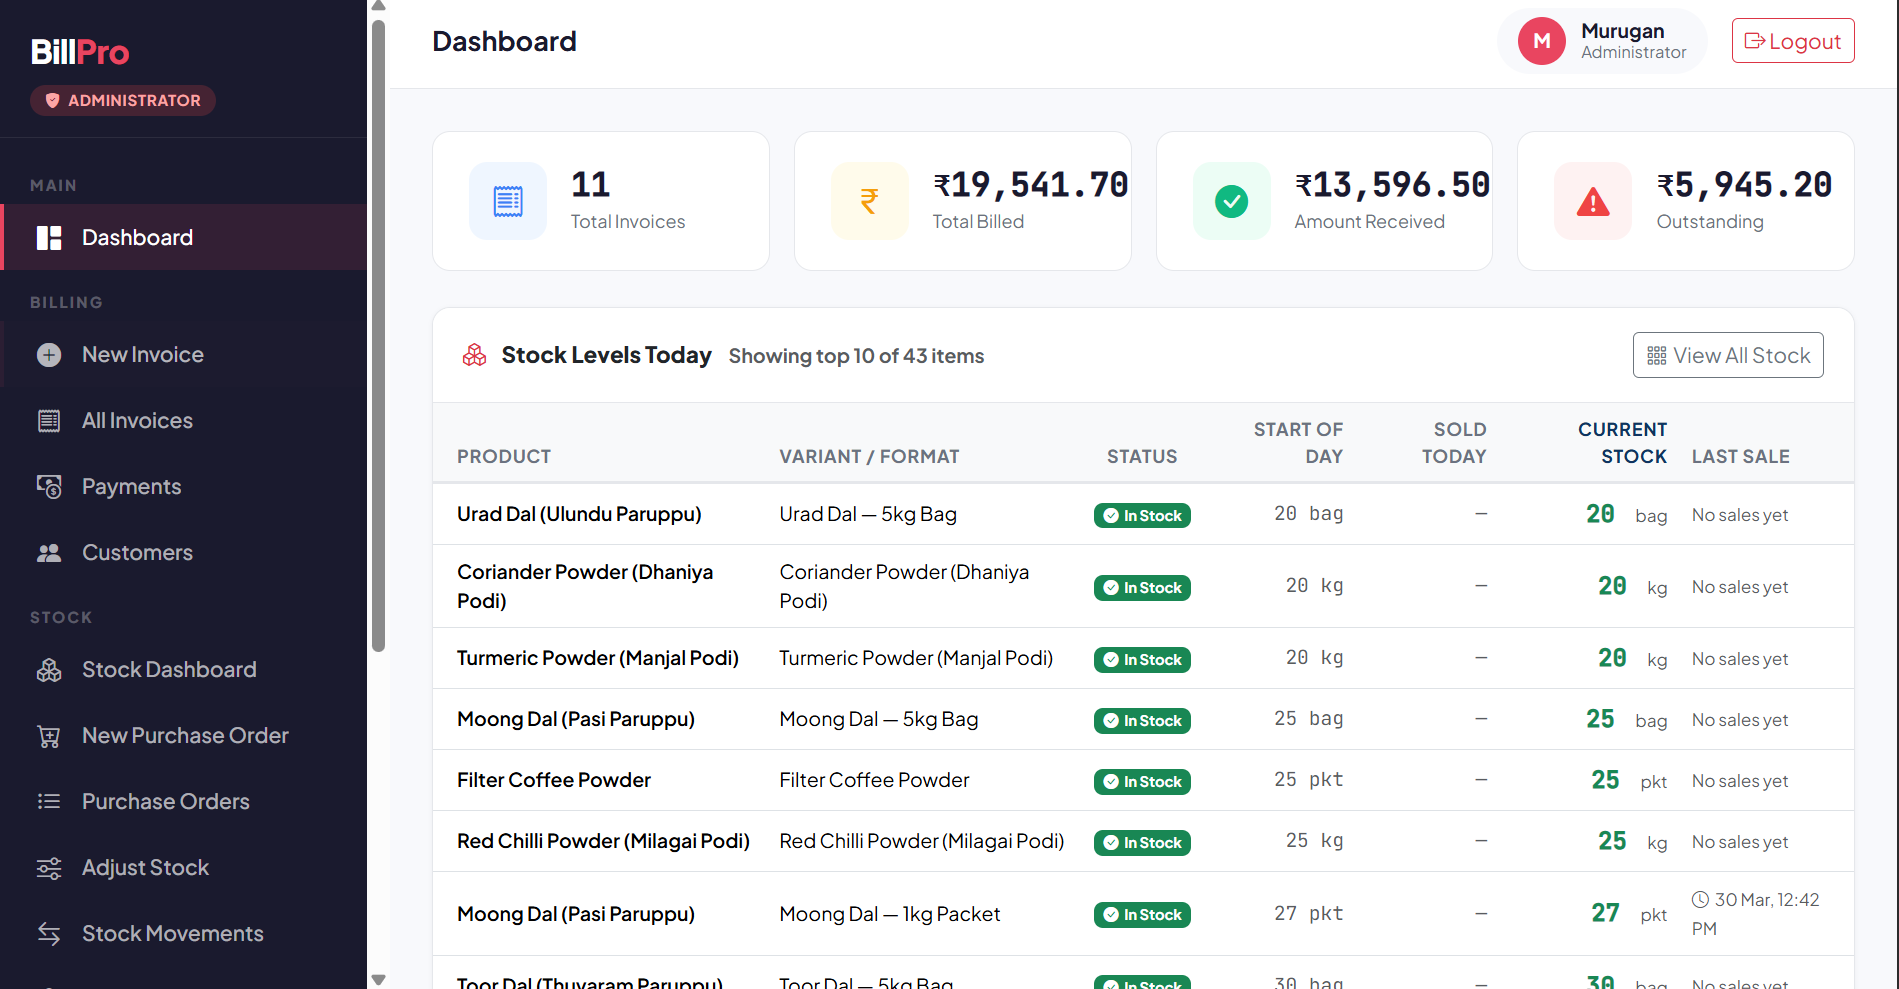Click last sale 30 Mar, 12:42 PM
The image size is (1899, 989).
tap(1756, 914)
